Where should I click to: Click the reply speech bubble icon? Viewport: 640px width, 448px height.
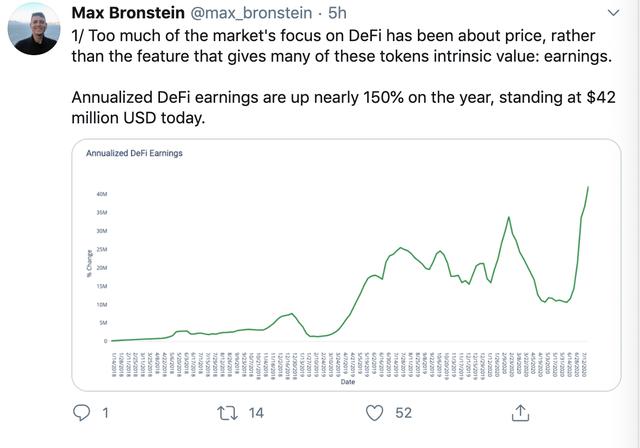pos(83,412)
